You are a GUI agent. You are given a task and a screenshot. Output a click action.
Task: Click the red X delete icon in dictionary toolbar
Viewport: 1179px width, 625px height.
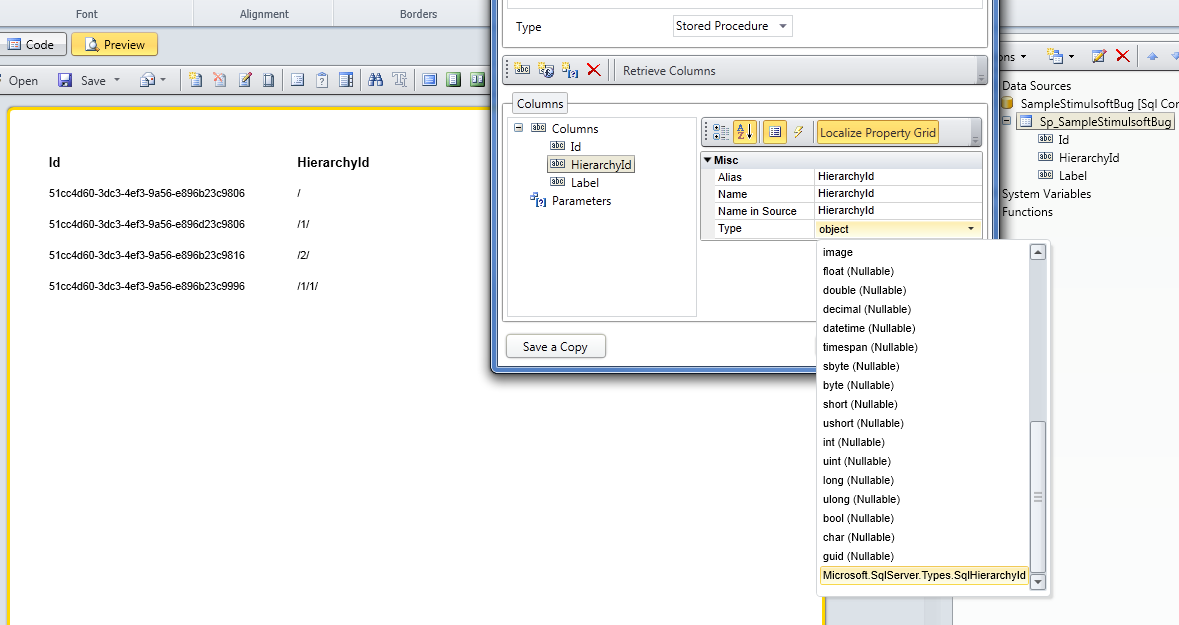point(1123,56)
